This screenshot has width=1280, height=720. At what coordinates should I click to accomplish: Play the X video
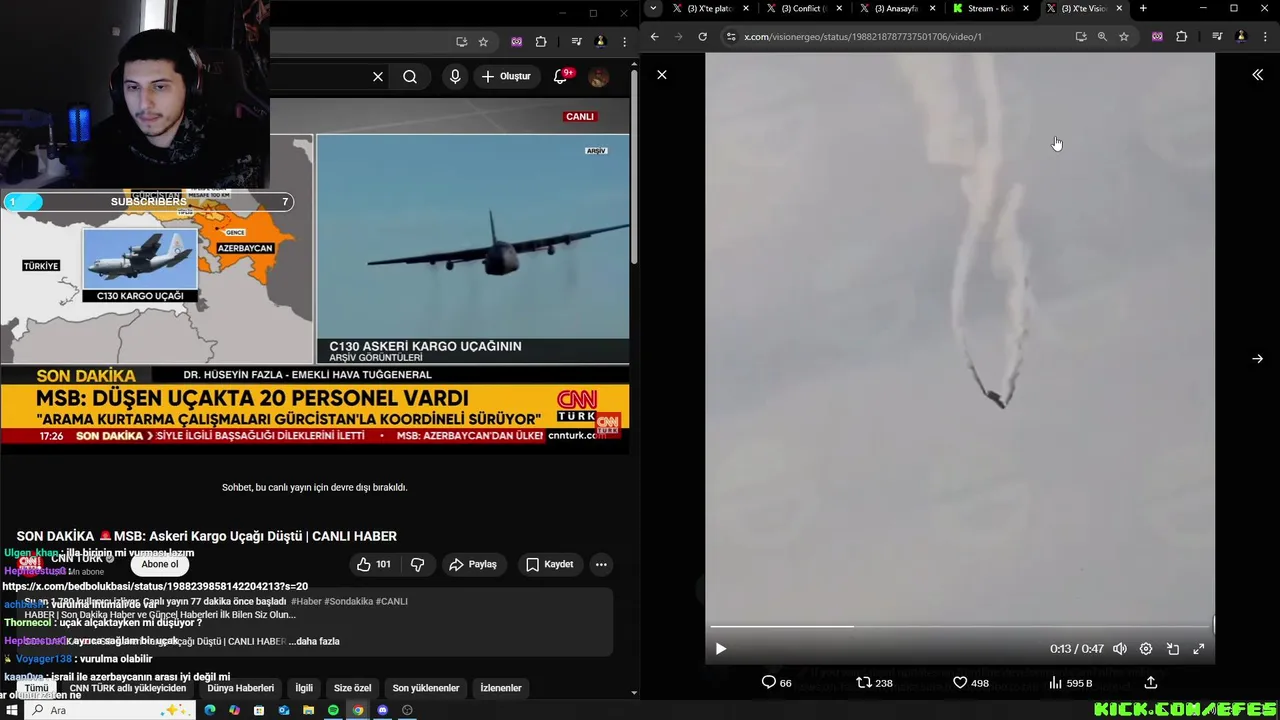point(720,649)
